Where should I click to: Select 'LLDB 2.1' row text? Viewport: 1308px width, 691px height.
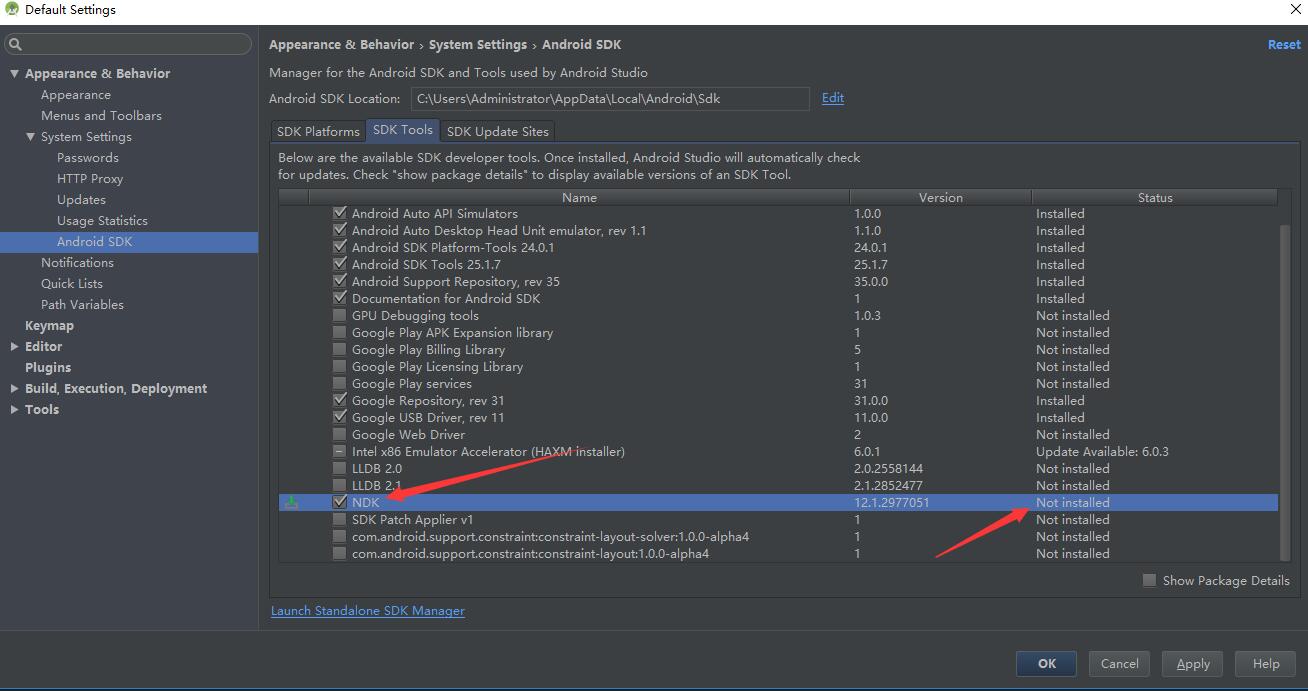377,485
